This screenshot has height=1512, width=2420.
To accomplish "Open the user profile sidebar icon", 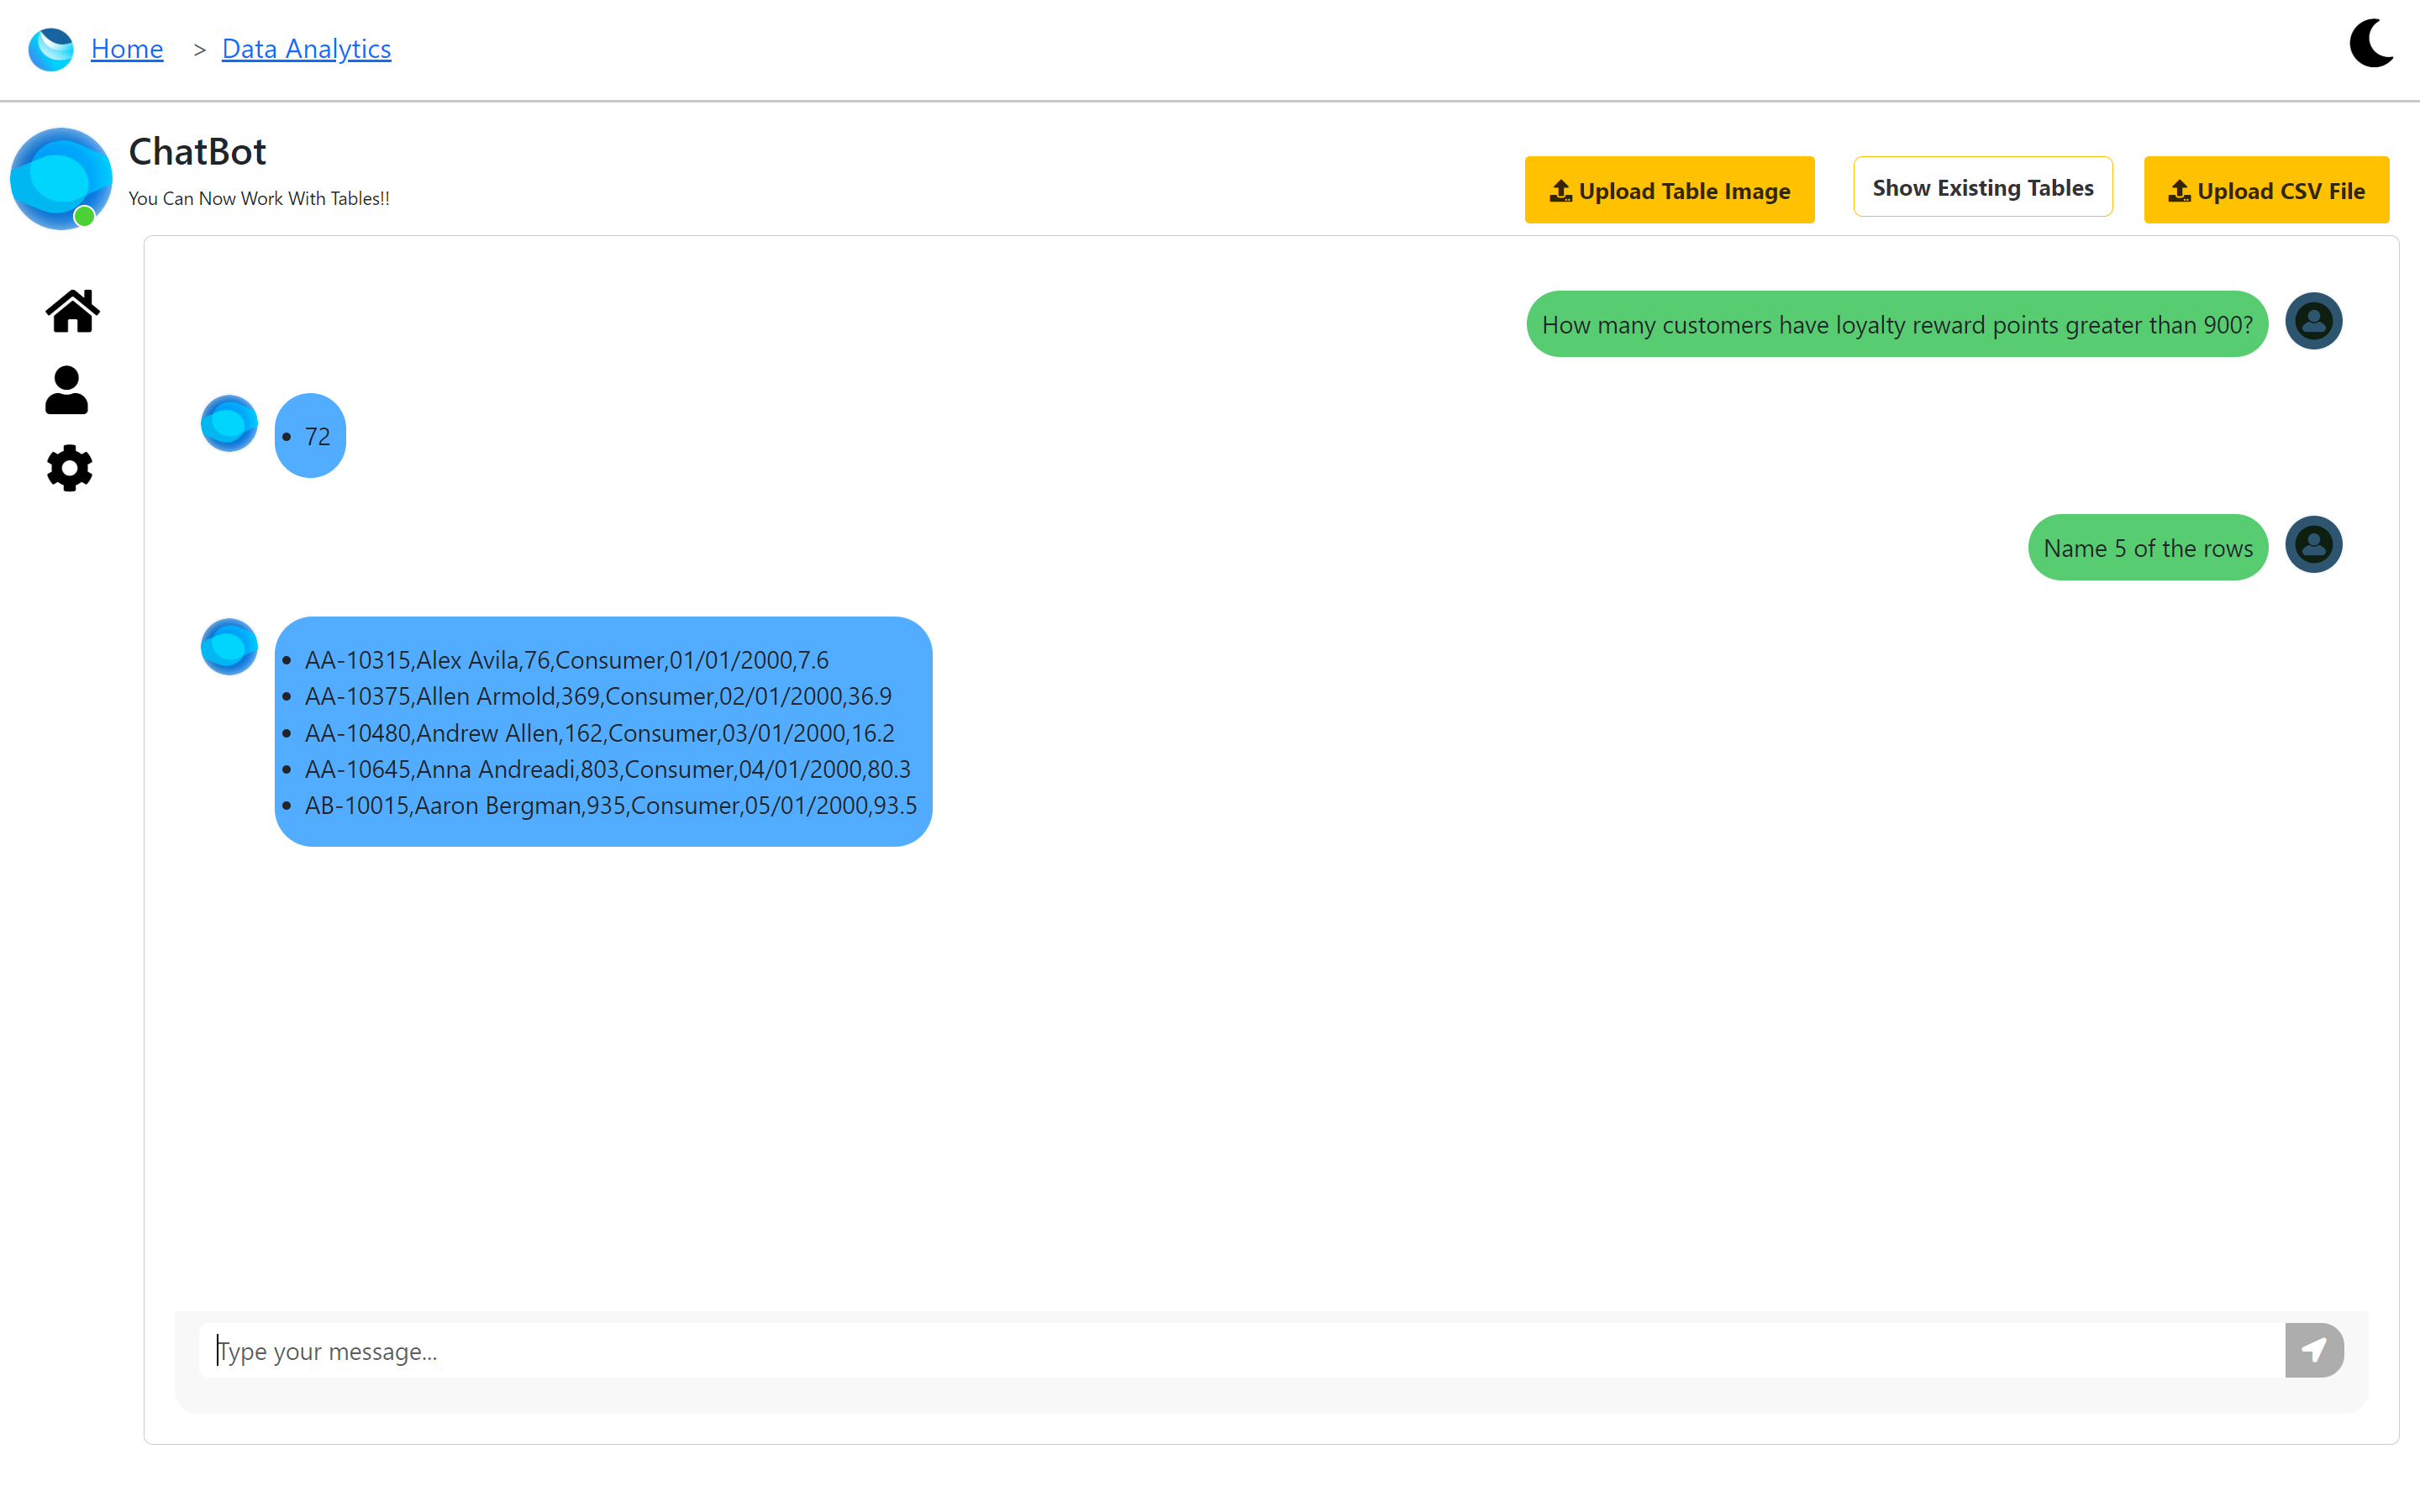I will (x=67, y=390).
